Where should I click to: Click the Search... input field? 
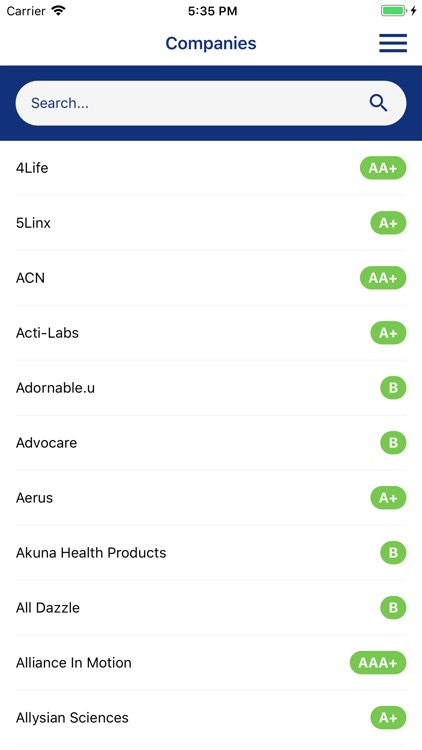pos(211,103)
